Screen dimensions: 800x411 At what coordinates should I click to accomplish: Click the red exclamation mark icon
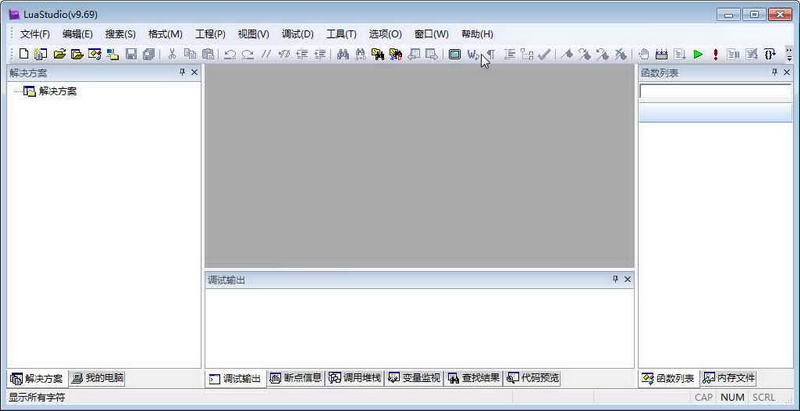coord(715,54)
